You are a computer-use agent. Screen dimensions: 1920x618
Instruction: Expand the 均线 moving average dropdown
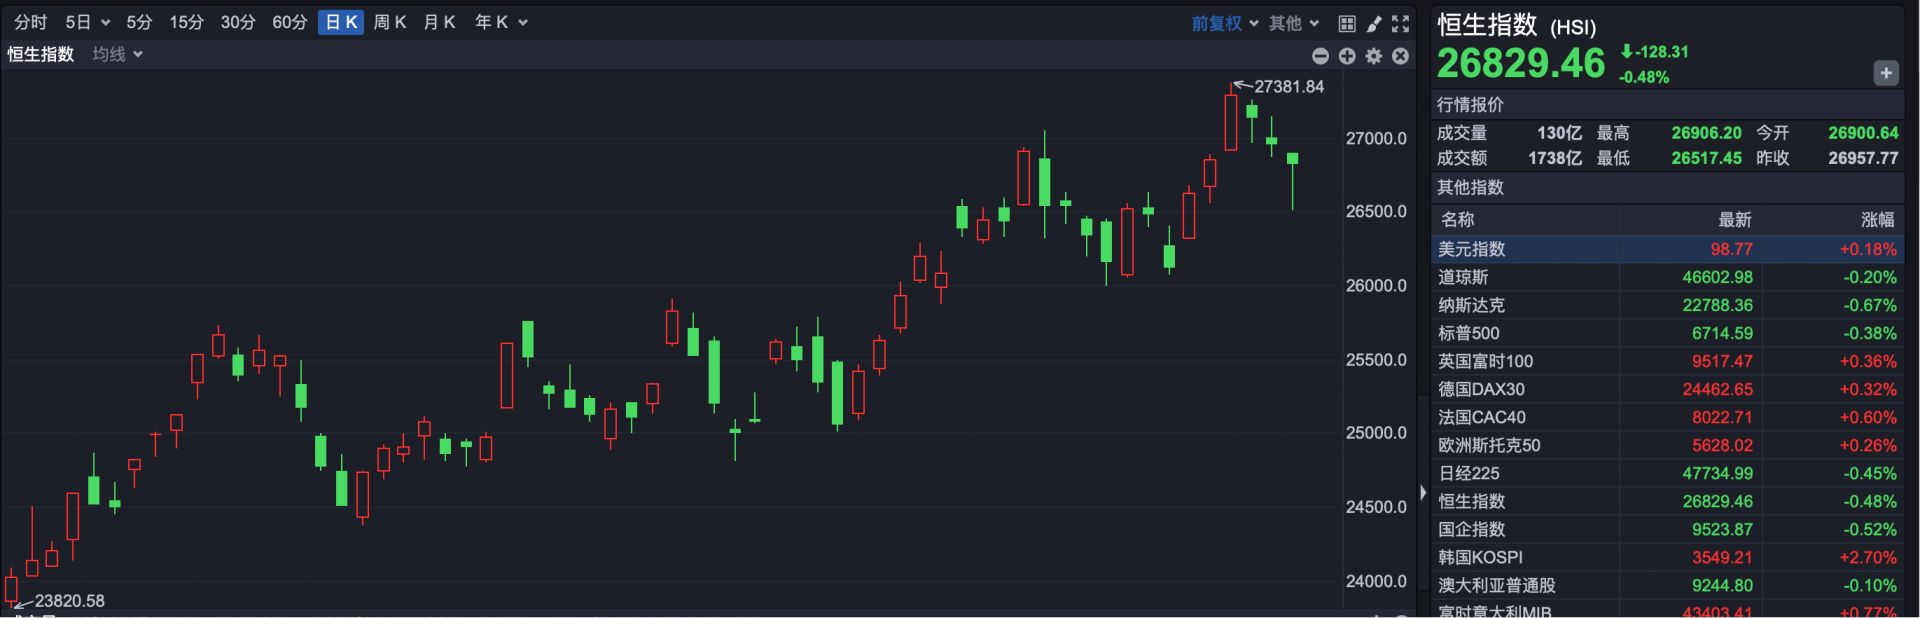[x=117, y=54]
